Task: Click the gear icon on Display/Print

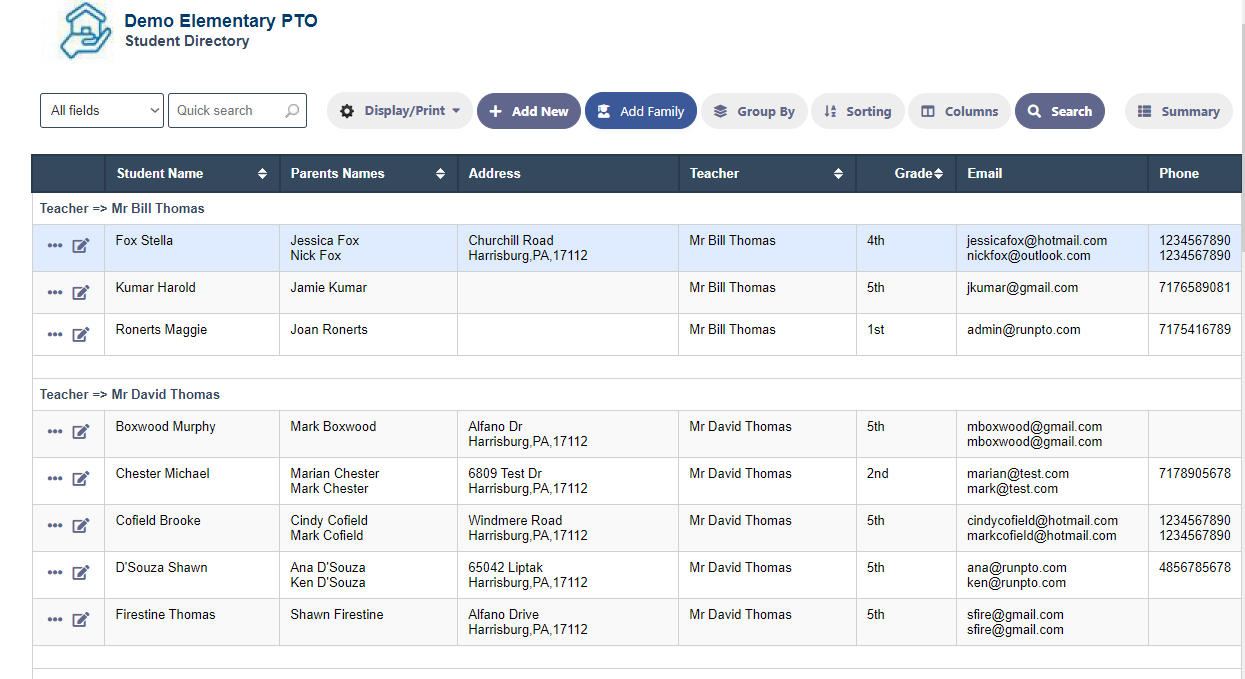Action: [347, 111]
